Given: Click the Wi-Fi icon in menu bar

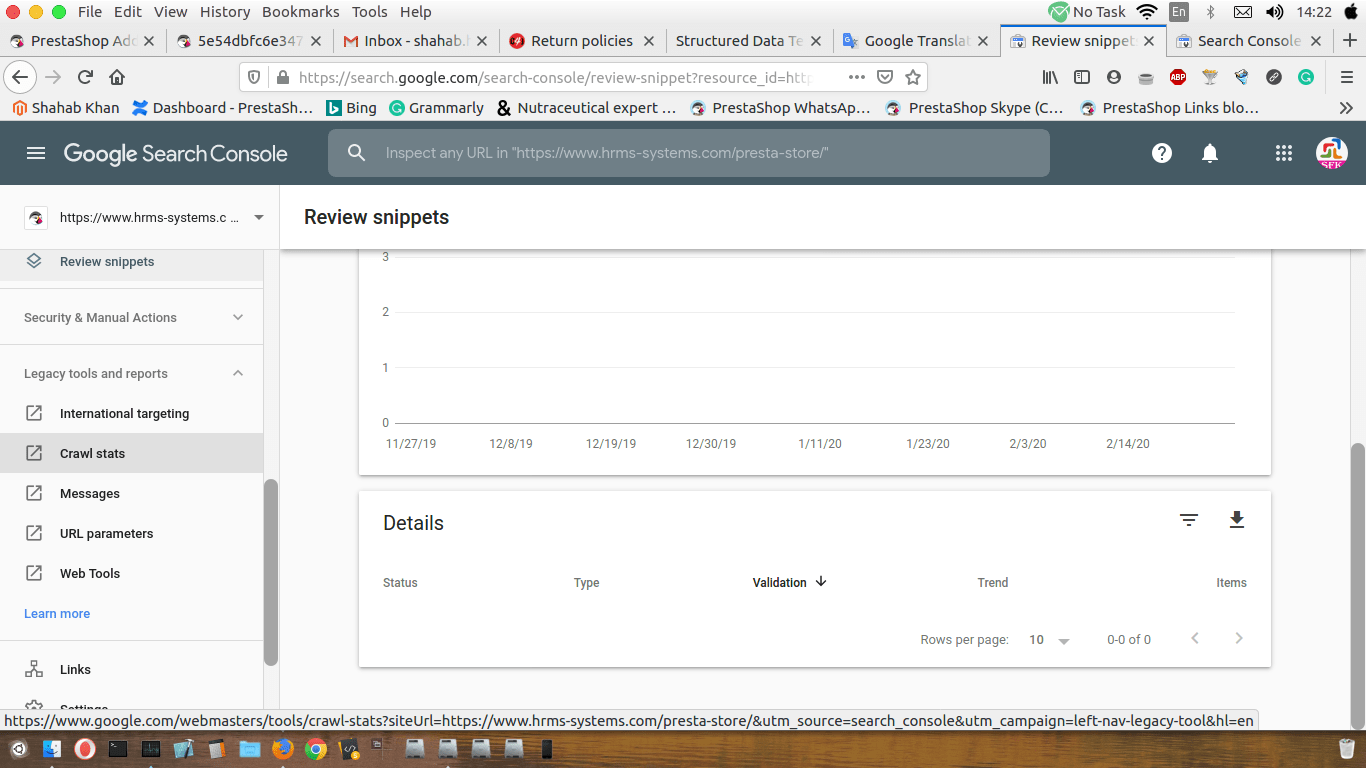Looking at the screenshot, I should [x=1147, y=12].
